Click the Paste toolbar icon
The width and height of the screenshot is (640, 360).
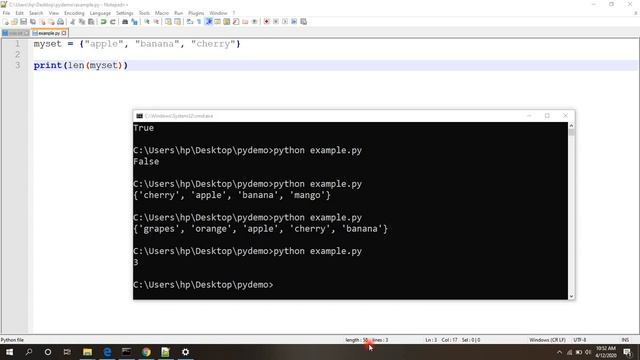click(91, 22)
